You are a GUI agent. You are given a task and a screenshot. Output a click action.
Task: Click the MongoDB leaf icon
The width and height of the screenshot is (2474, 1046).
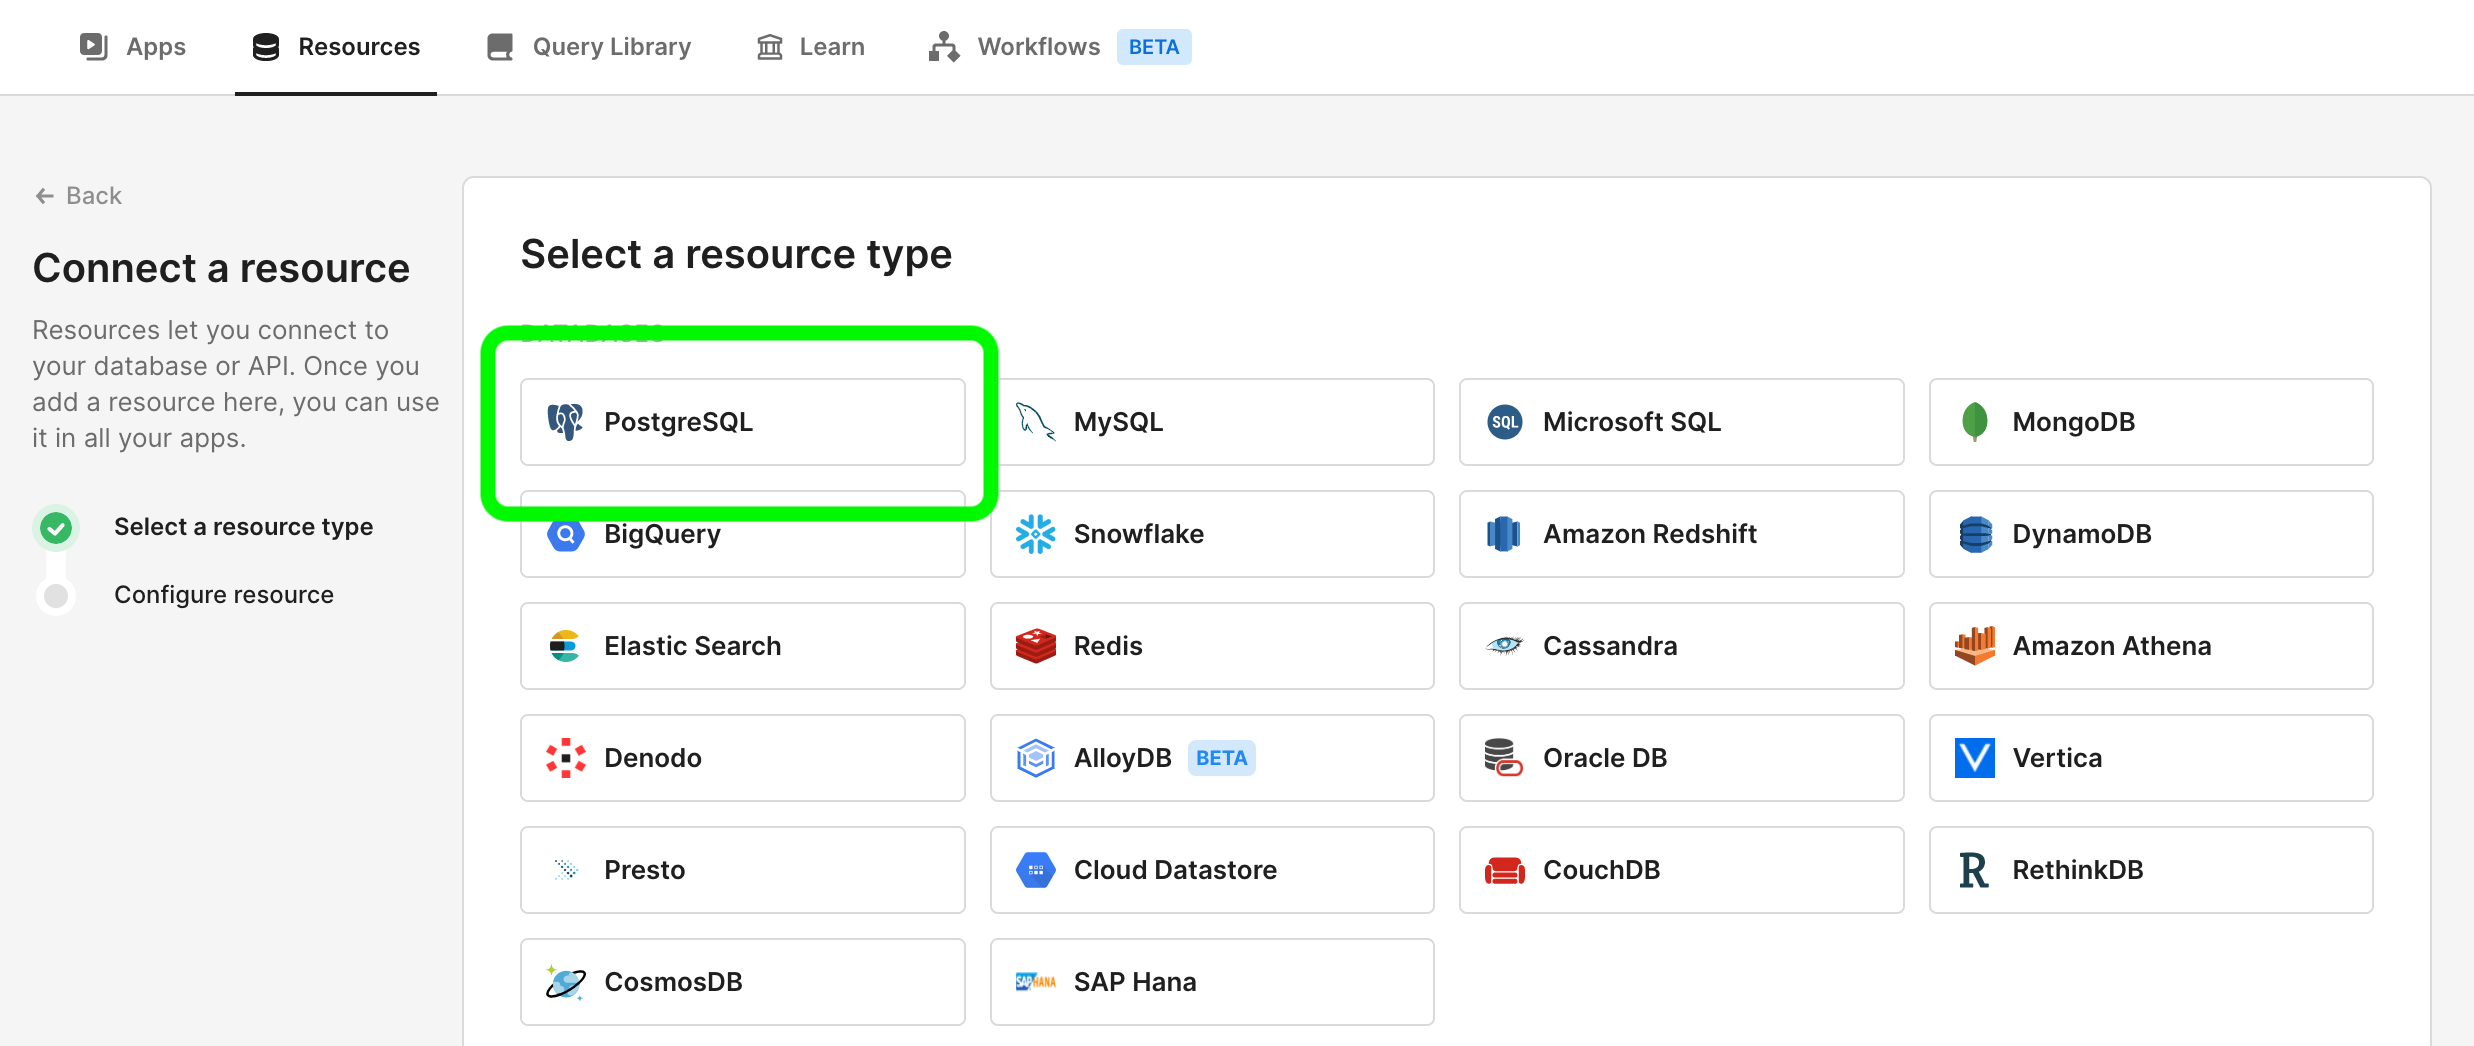[x=1974, y=422]
